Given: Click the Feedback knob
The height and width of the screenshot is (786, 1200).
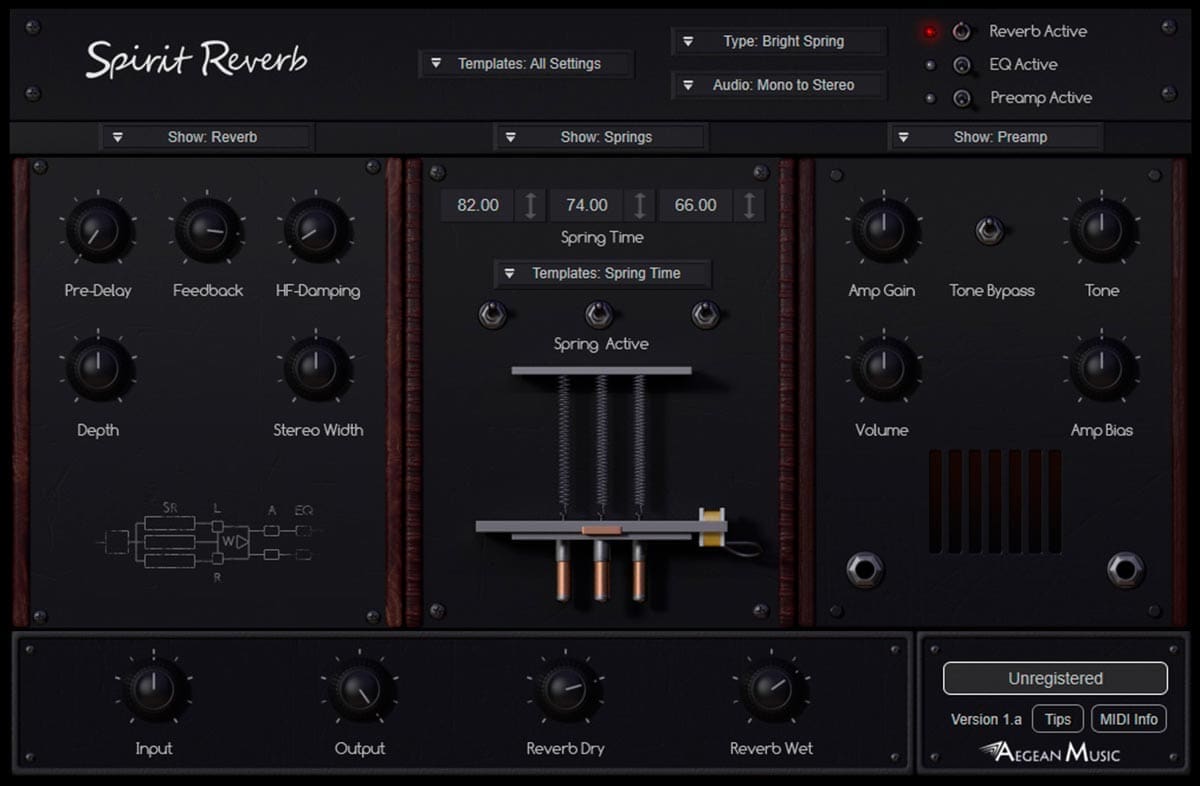Looking at the screenshot, I should point(208,230).
